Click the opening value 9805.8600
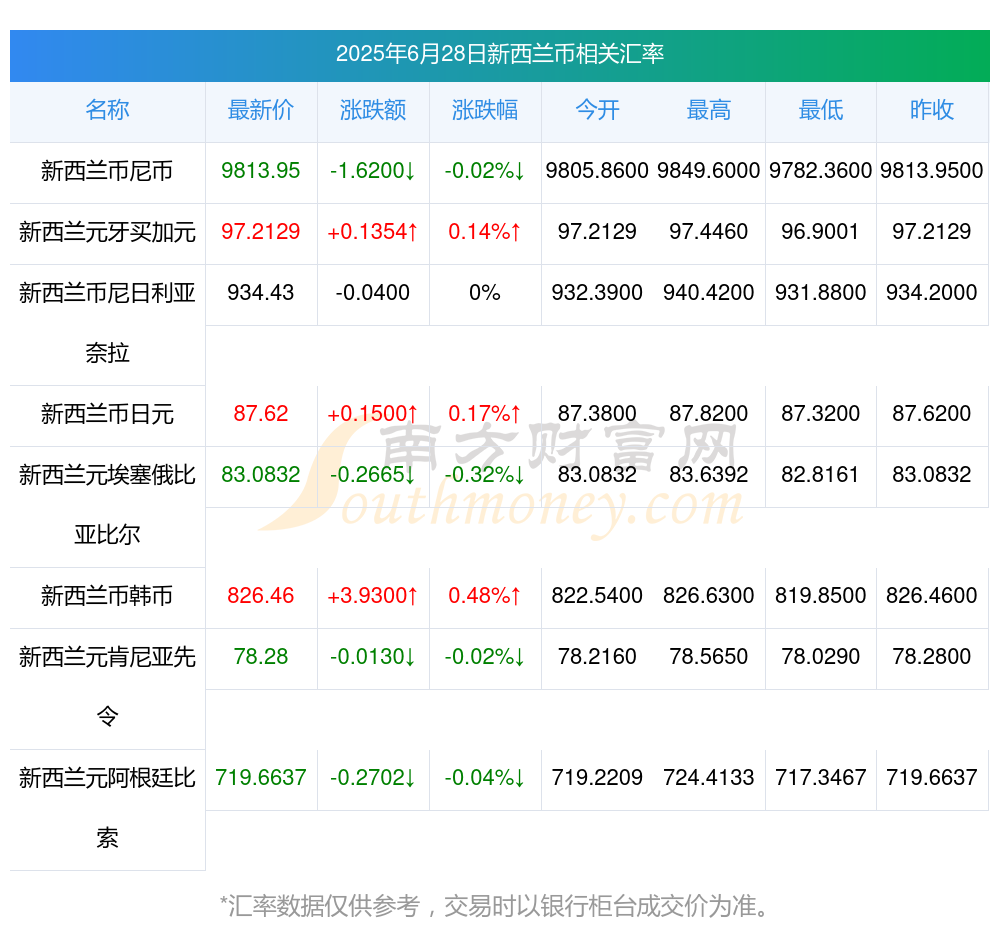 tap(597, 171)
